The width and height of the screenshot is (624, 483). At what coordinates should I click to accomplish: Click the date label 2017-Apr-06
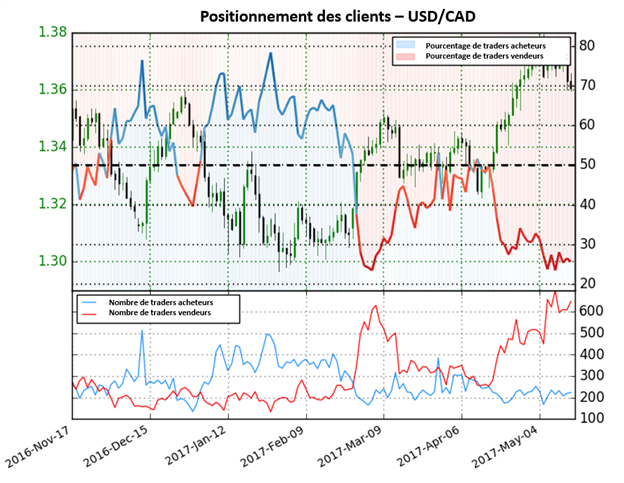tap(429, 446)
